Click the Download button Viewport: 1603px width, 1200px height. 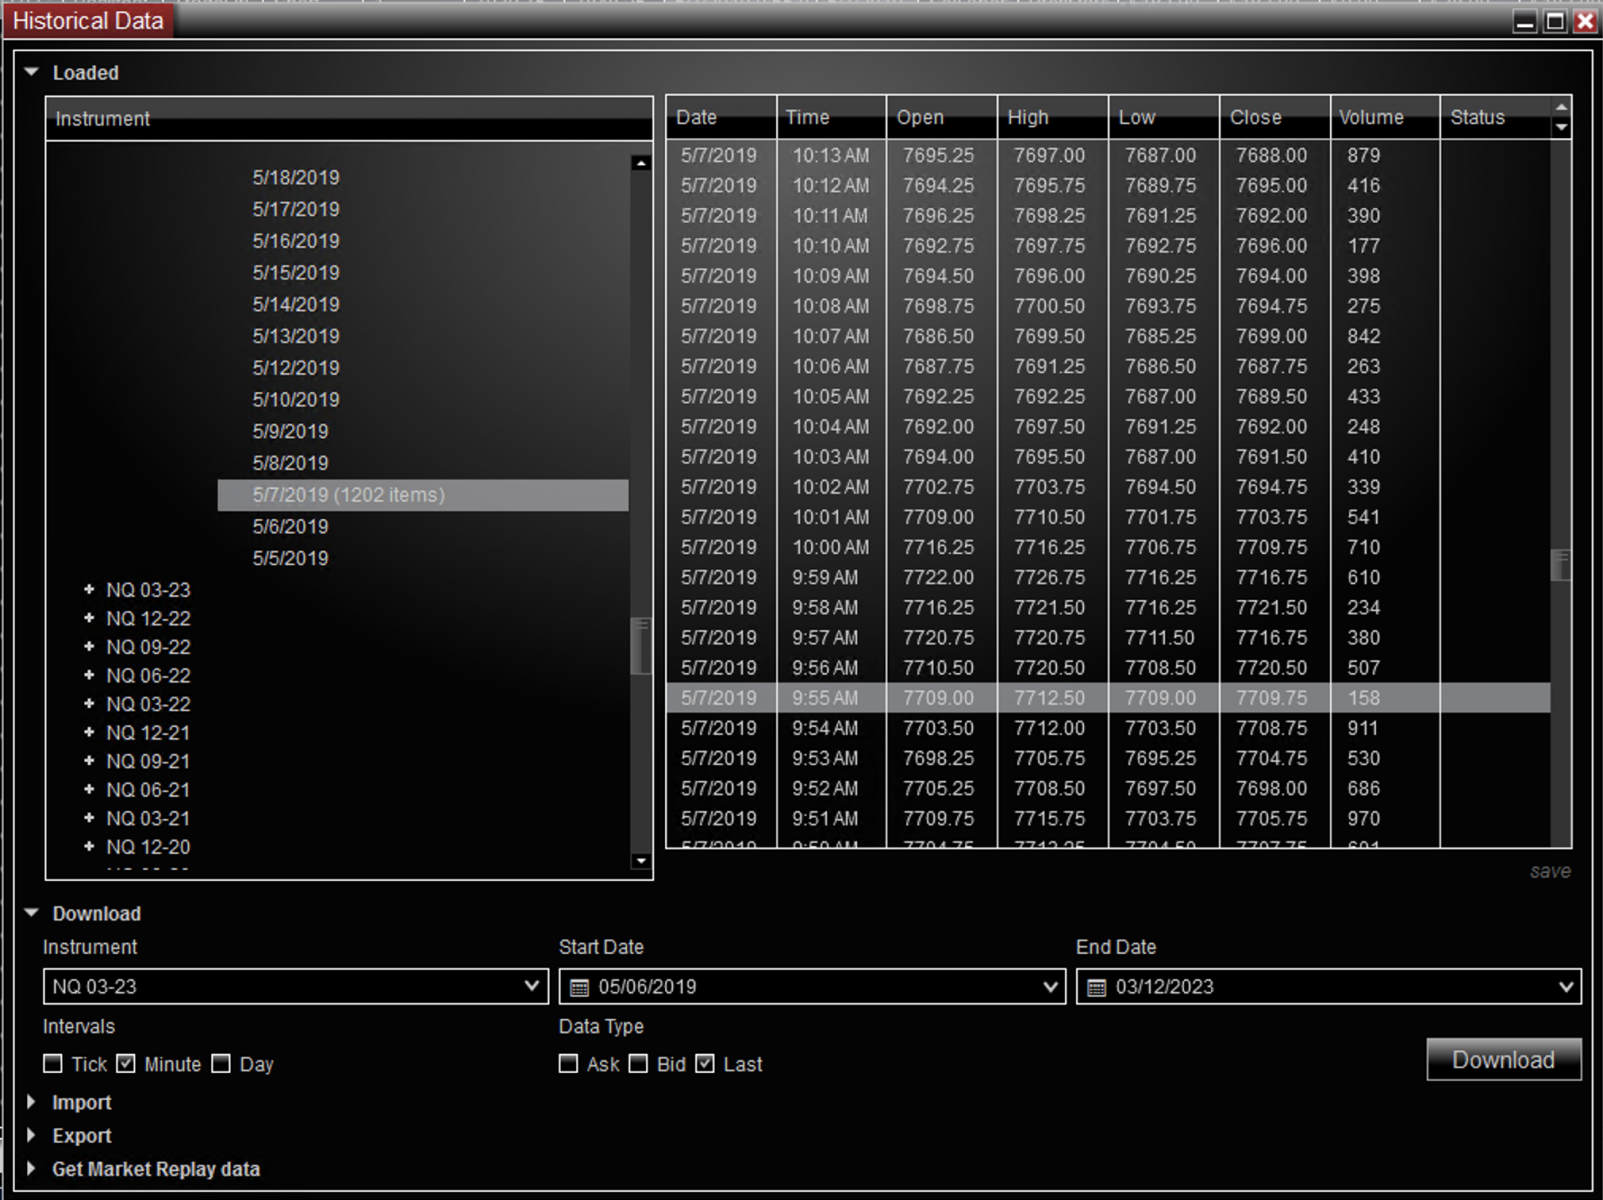(x=1503, y=1059)
